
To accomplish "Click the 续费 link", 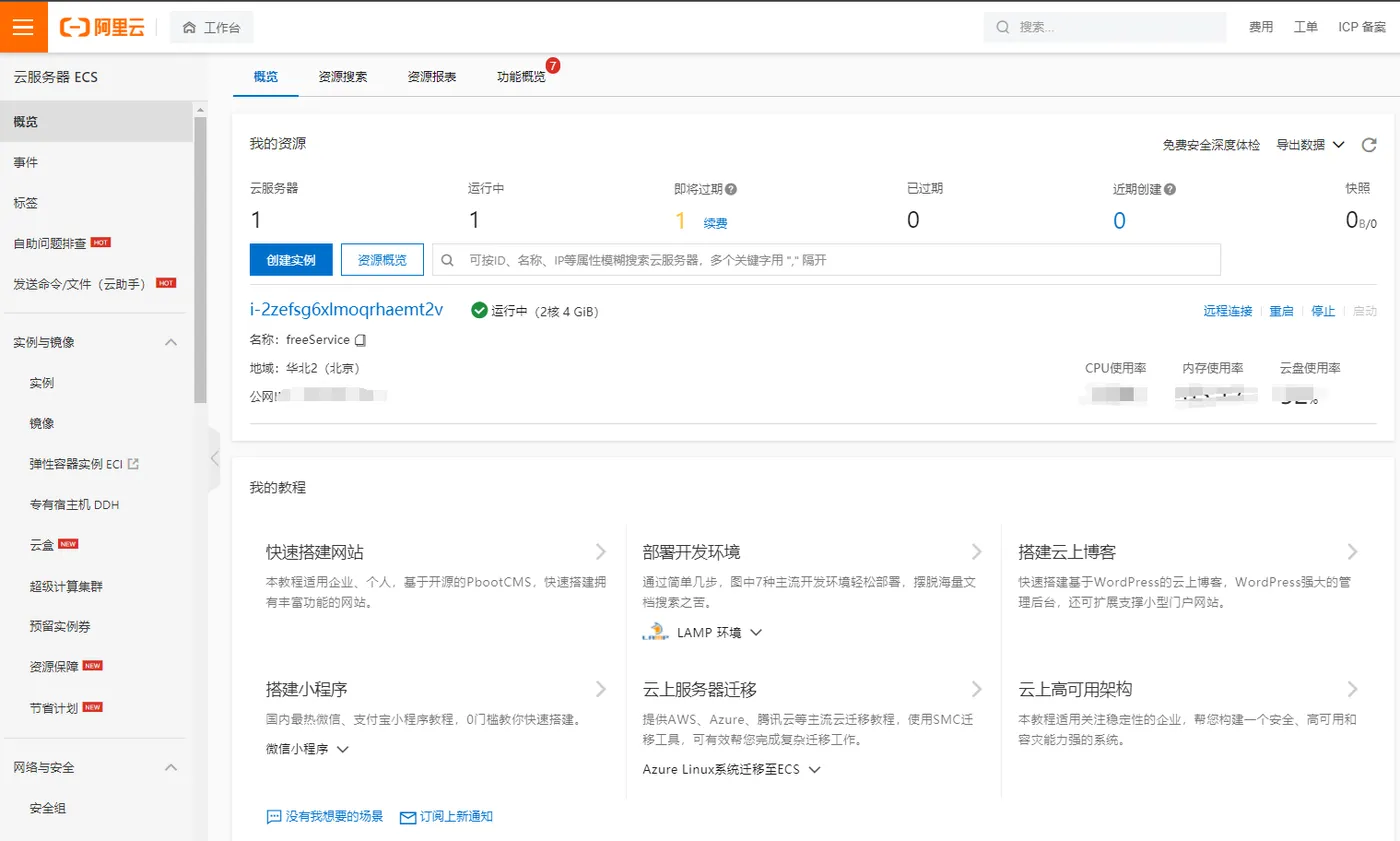I will (x=715, y=223).
